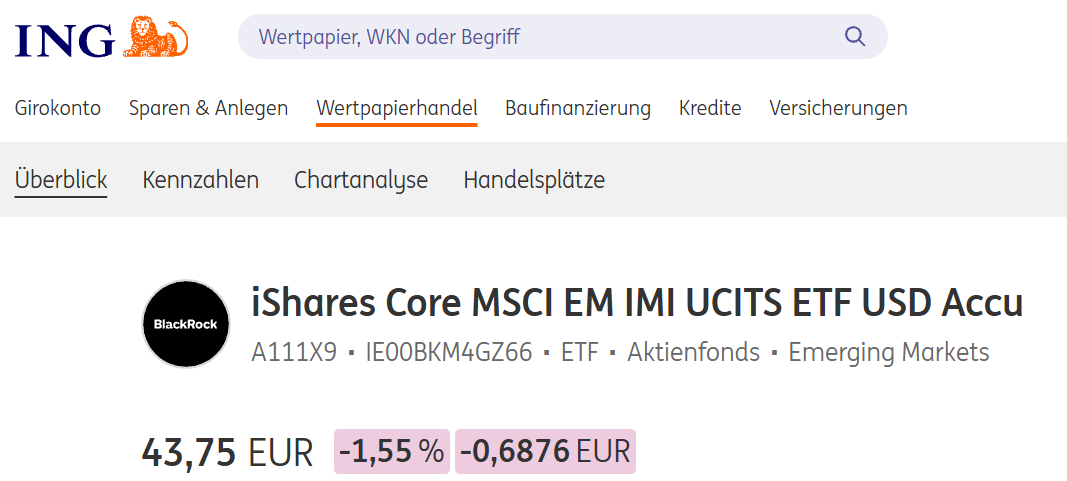Select Wertpapierhandel in main navigation

(396, 108)
